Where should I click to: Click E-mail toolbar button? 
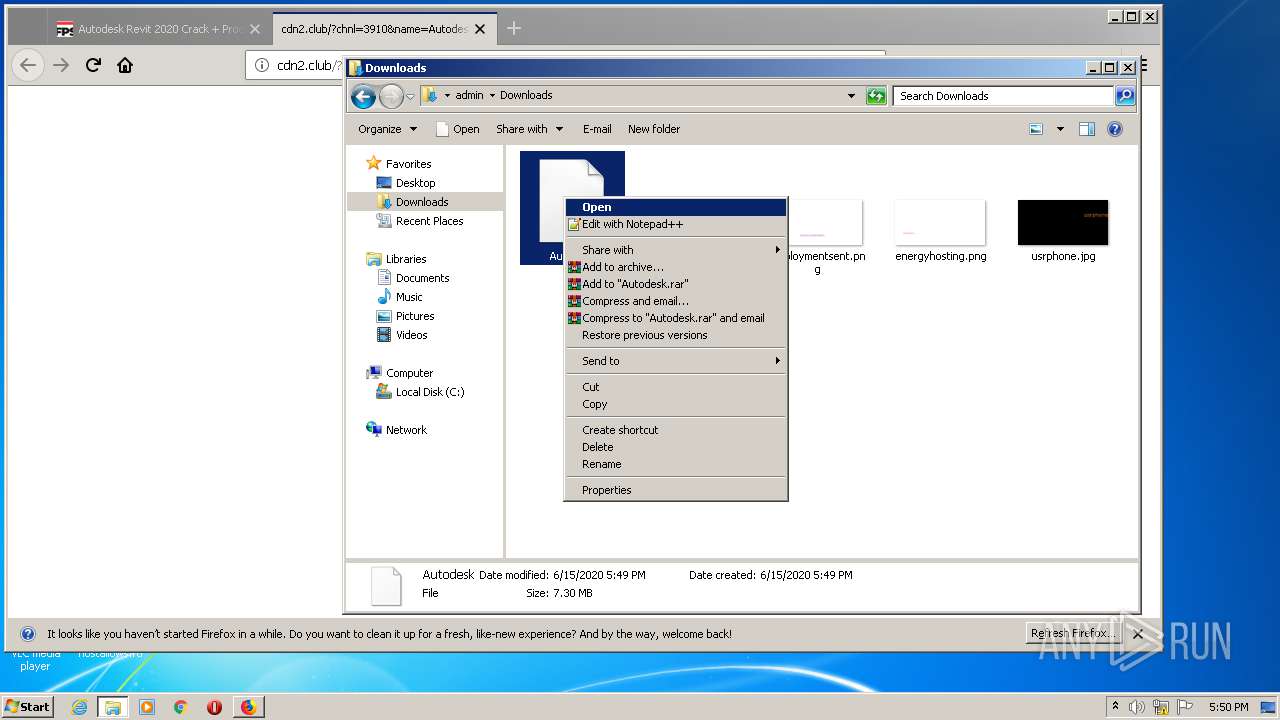tap(597, 129)
